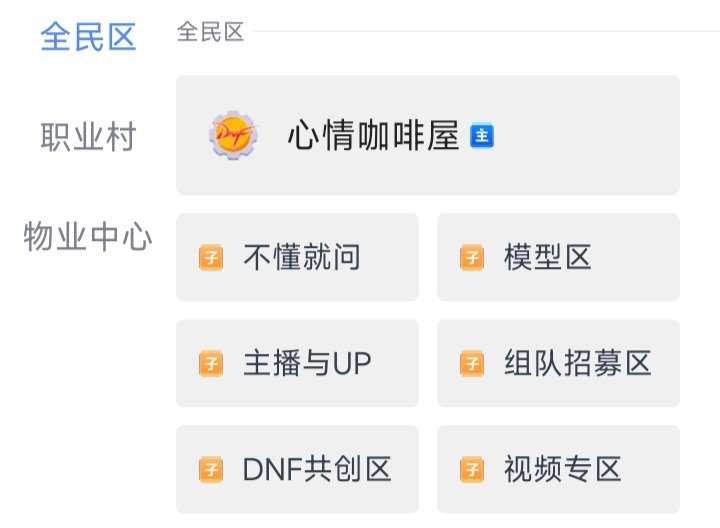Click the 心情咖啡屋 title text

coord(374,135)
